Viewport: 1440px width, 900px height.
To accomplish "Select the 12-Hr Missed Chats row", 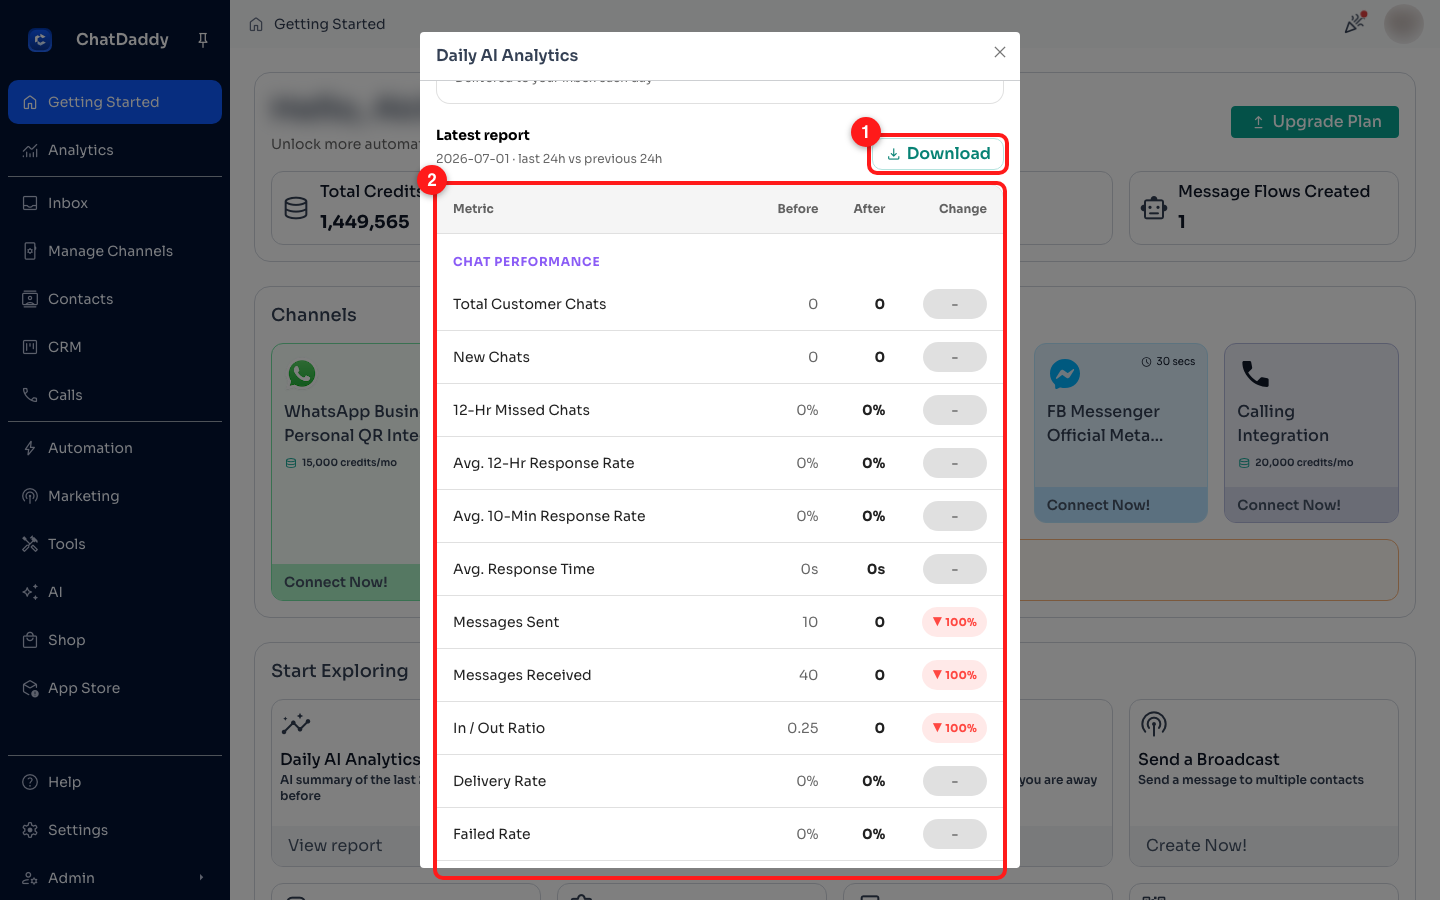I will click(720, 410).
